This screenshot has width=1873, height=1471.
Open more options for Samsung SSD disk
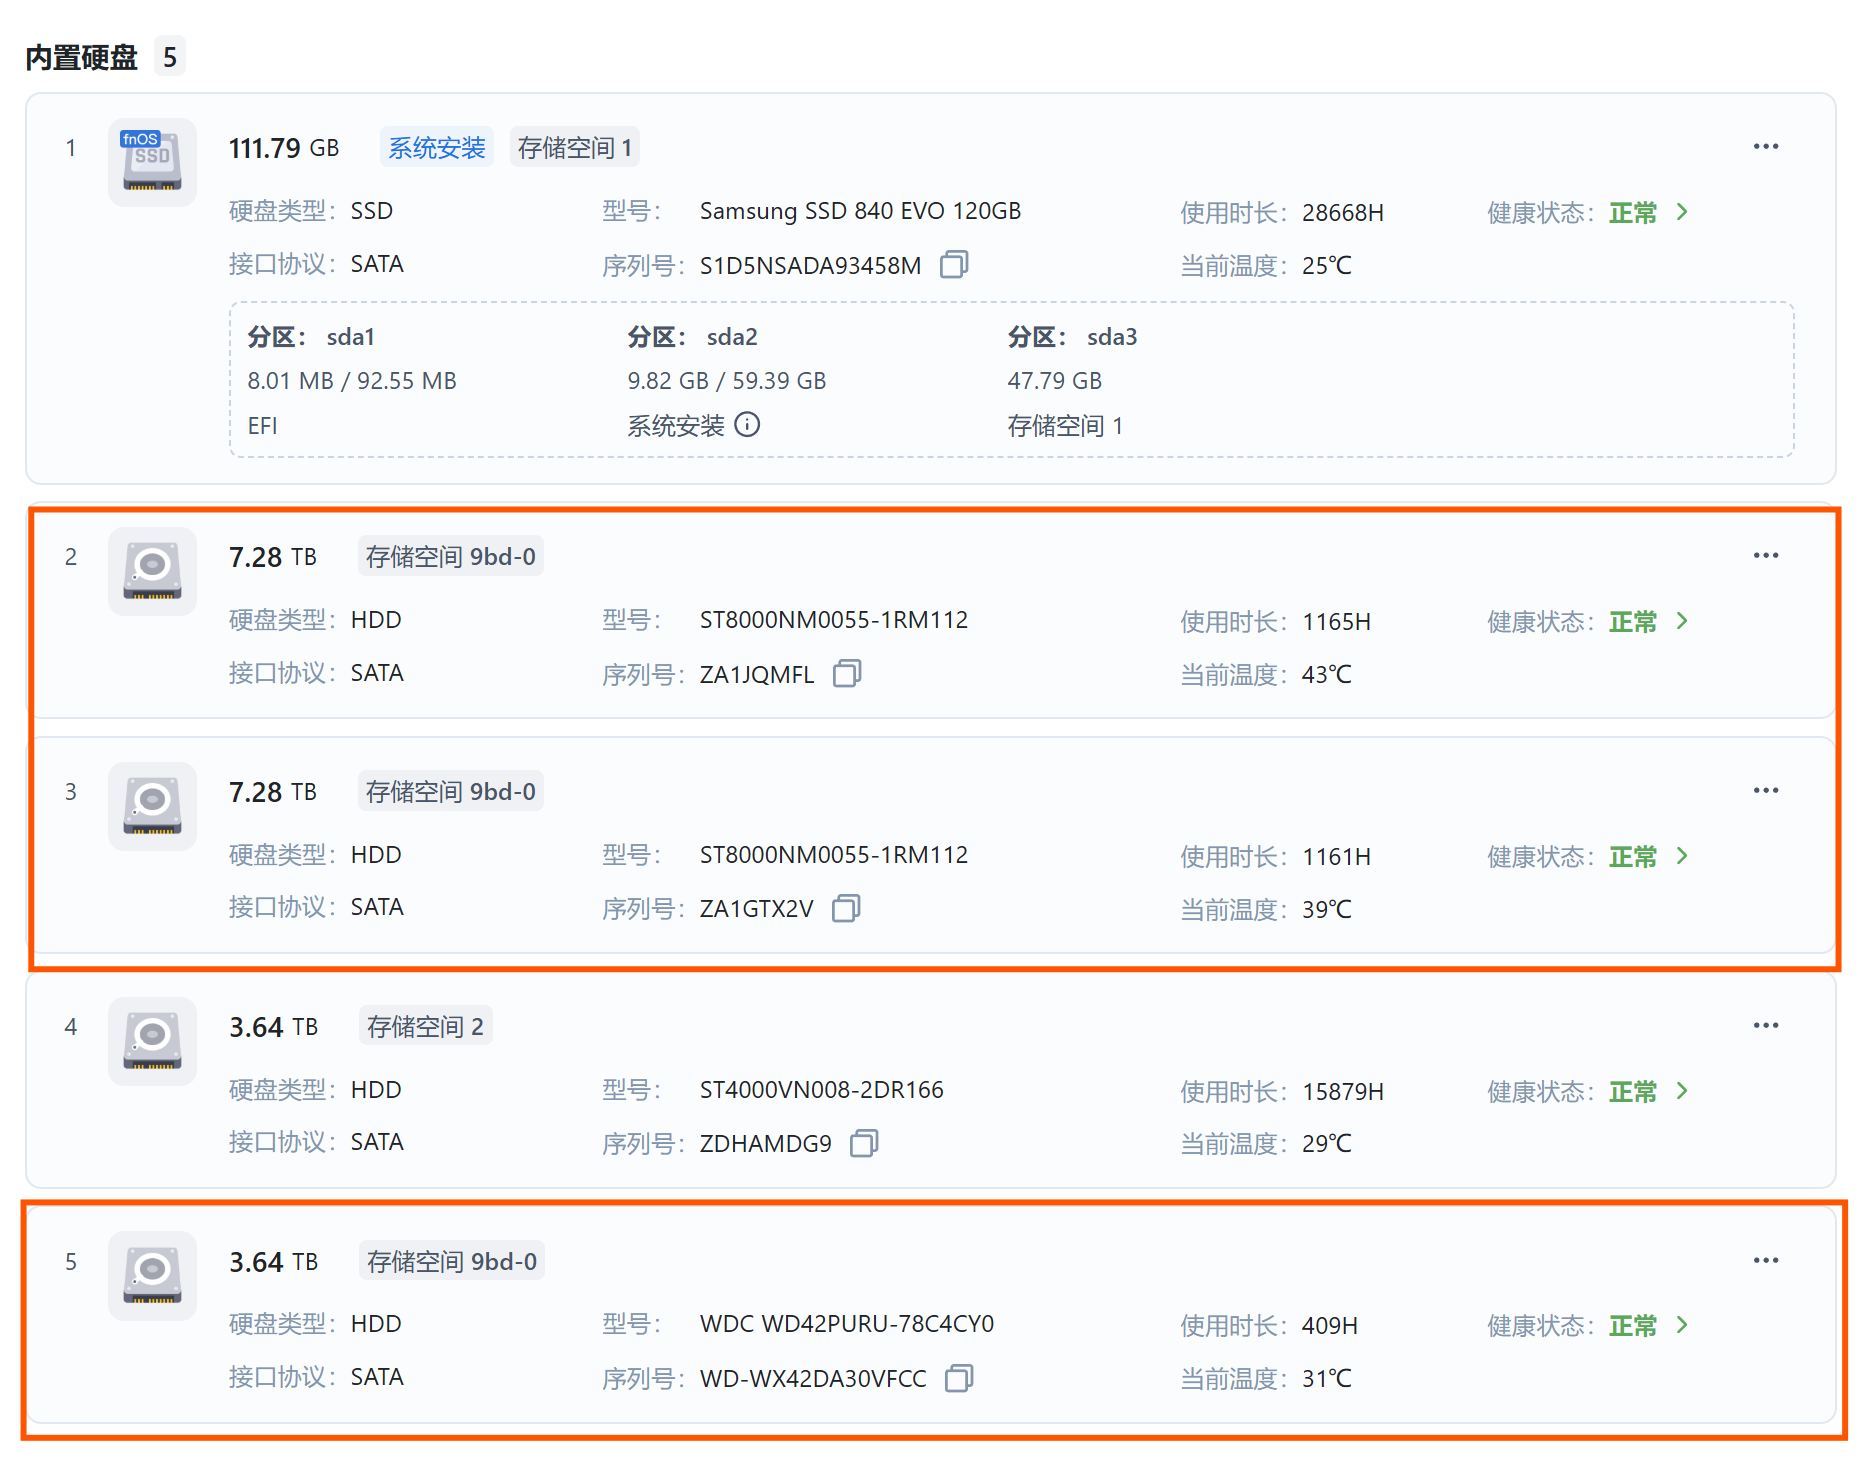1765,147
